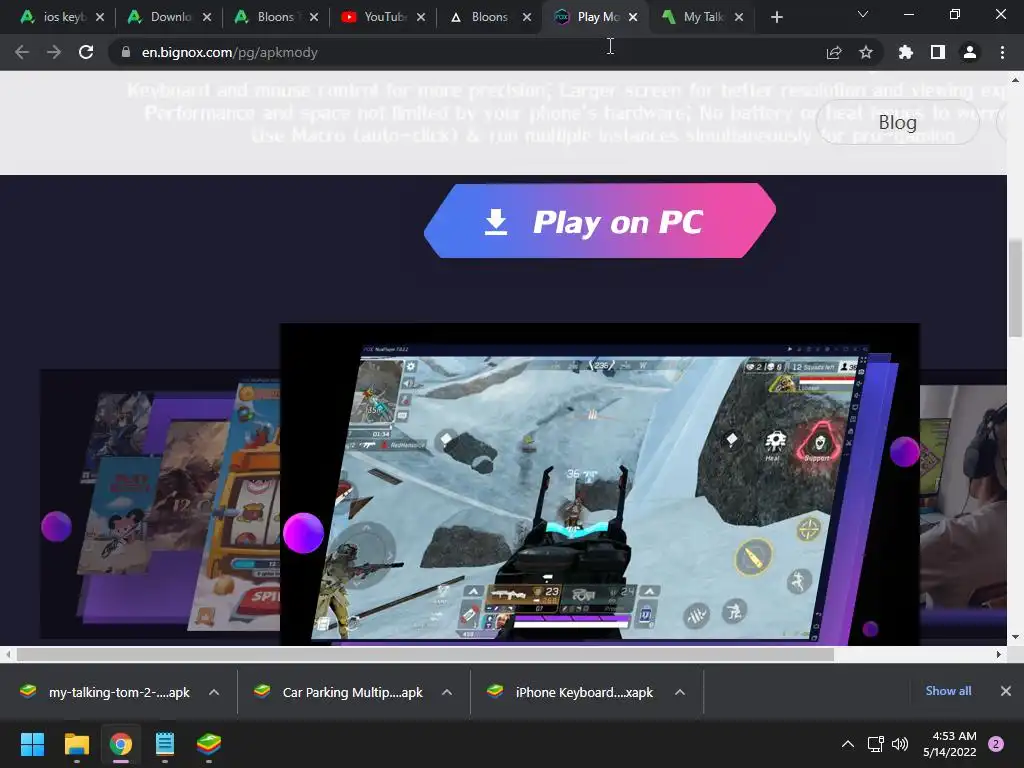The height and width of the screenshot is (768, 1024).
Task: Expand options for my-talking-tom-2 download
Action: tap(214, 692)
